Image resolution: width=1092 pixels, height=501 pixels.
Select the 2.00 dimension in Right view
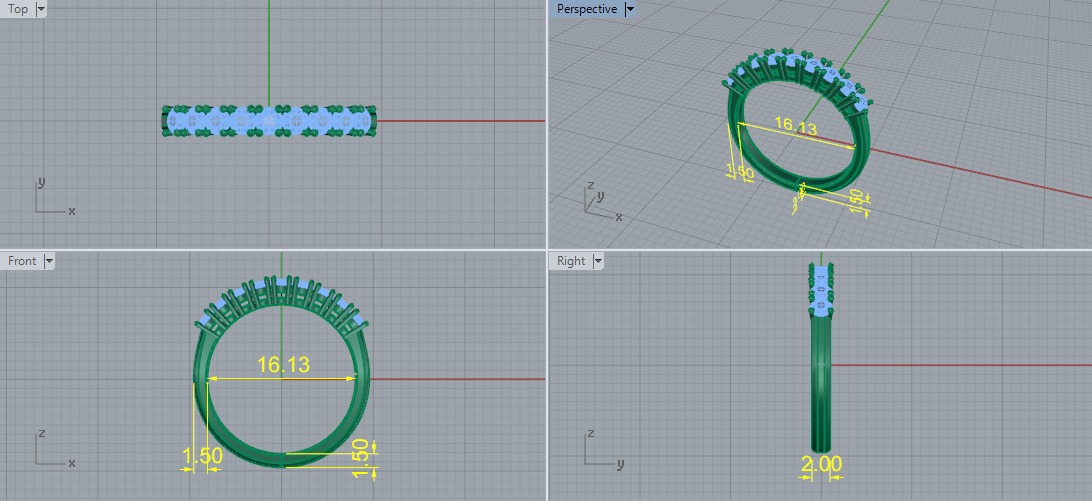tap(821, 464)
